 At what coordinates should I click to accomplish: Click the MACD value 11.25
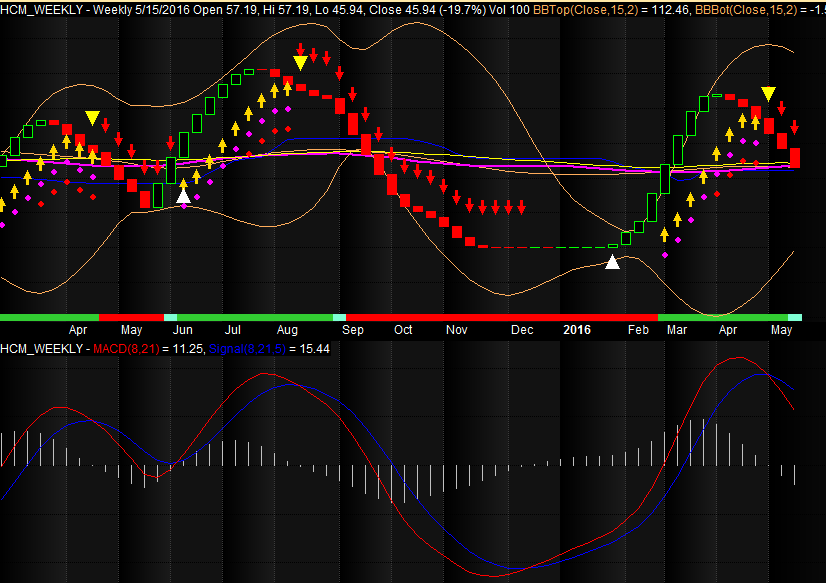click(188, 349)
